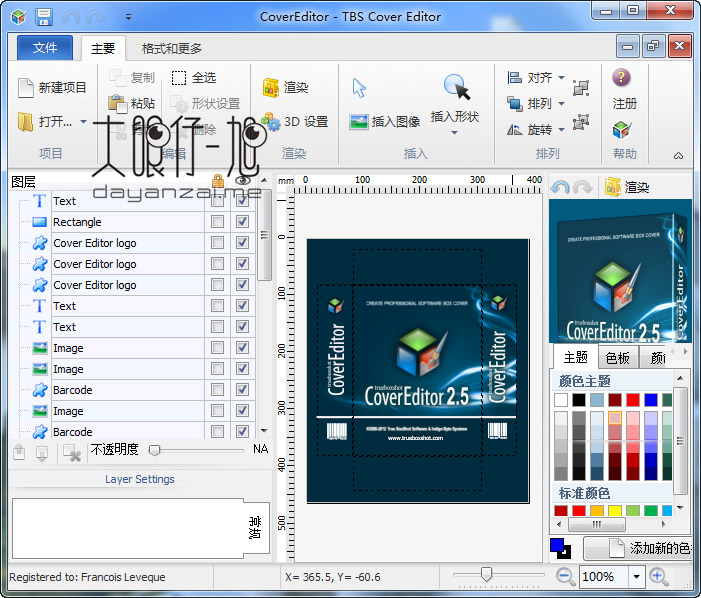Screen dimensions: 701x598
Task: Click 添加新的色 add new color button
Action: point(638,548)
